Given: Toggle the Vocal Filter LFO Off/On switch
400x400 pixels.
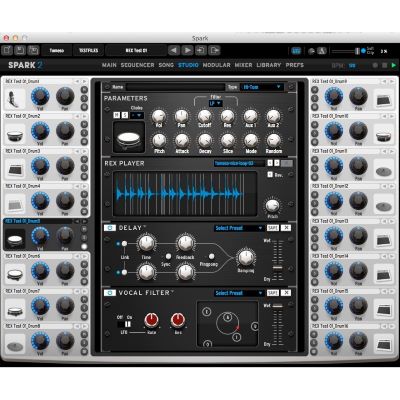Looking at the screenshot, I should point(124,324).
